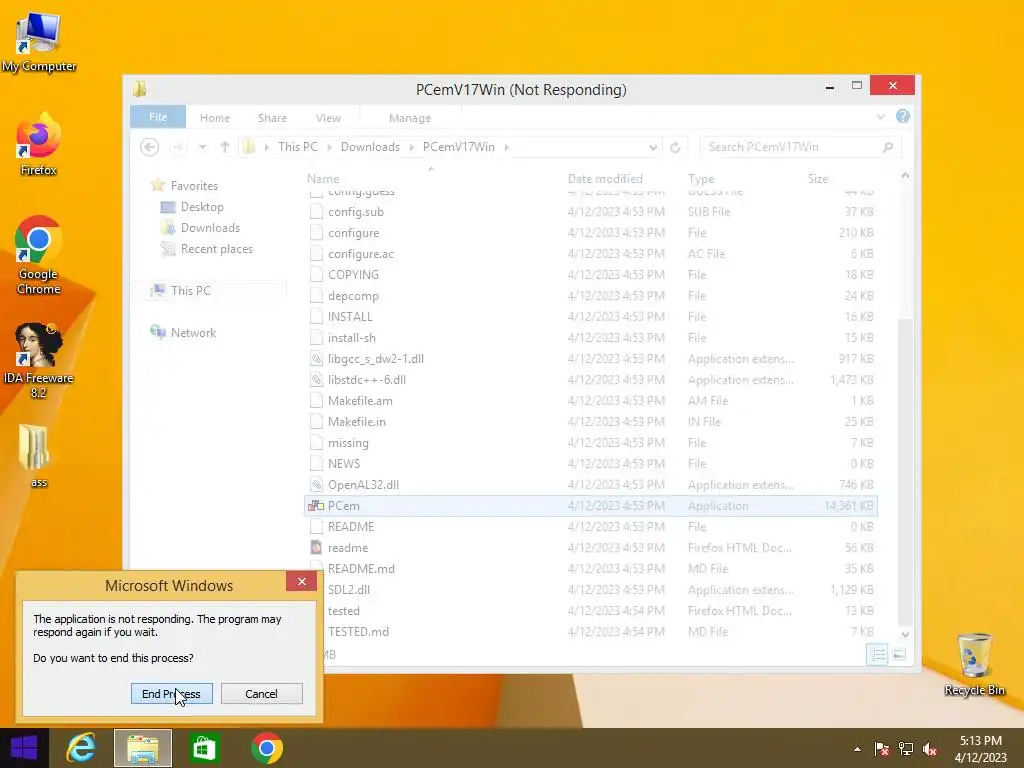Image resolution: width=1024 pixels, height=768 pixels.
Task: Sort by the Size column header
Action: pyautogui.click(x=818, y=179)
